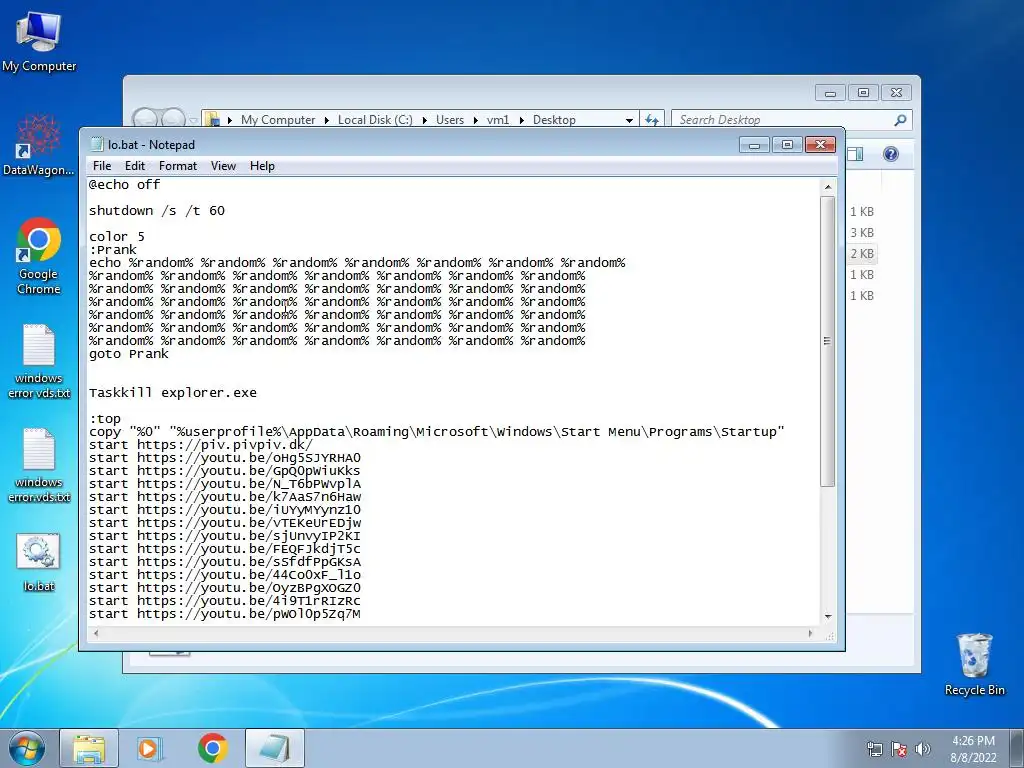Click the Explorer refresh button by the address bar
This screenshot has height=768, width=1024.
click(x=652, y=120)
